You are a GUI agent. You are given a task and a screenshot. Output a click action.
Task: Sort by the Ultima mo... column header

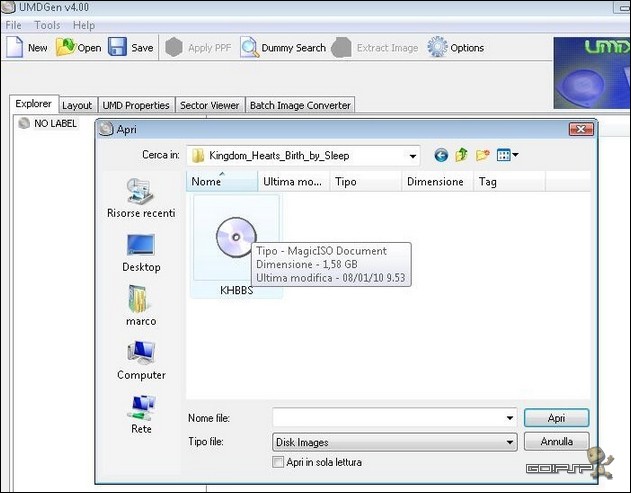coord(294,182)
